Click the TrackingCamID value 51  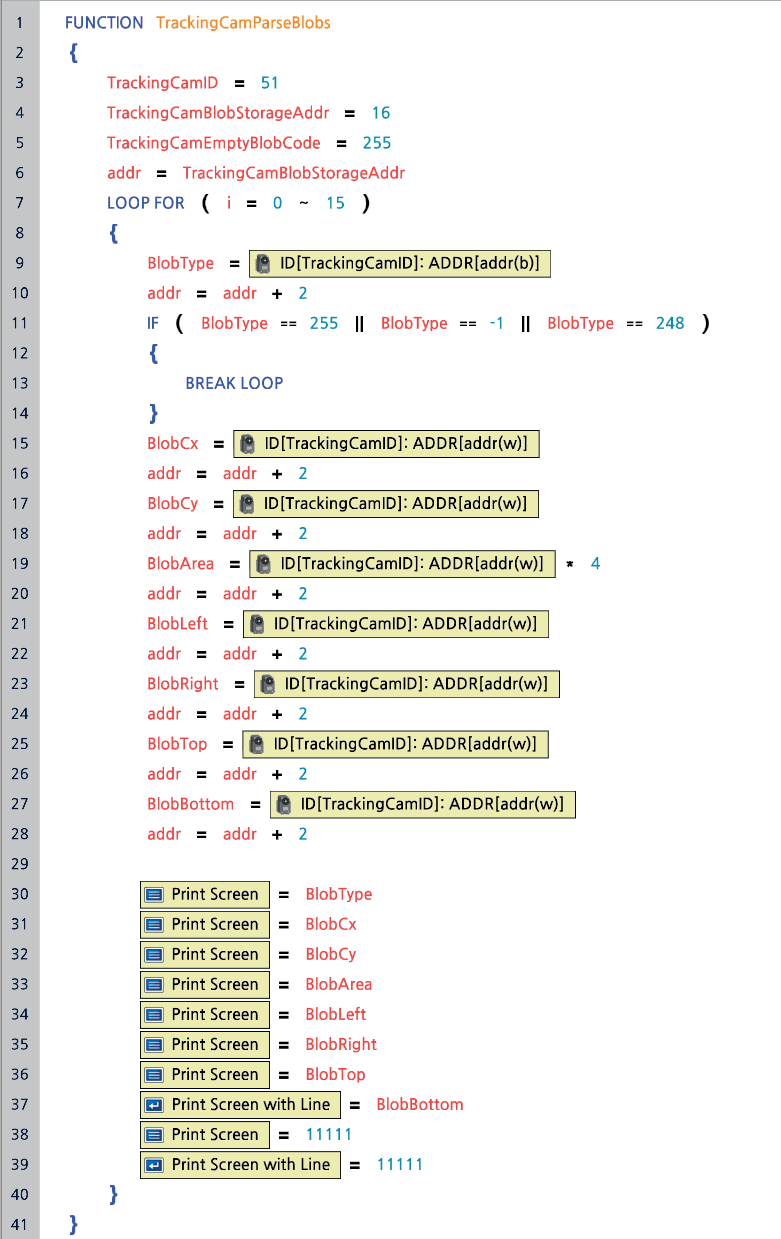pos(269,83)
